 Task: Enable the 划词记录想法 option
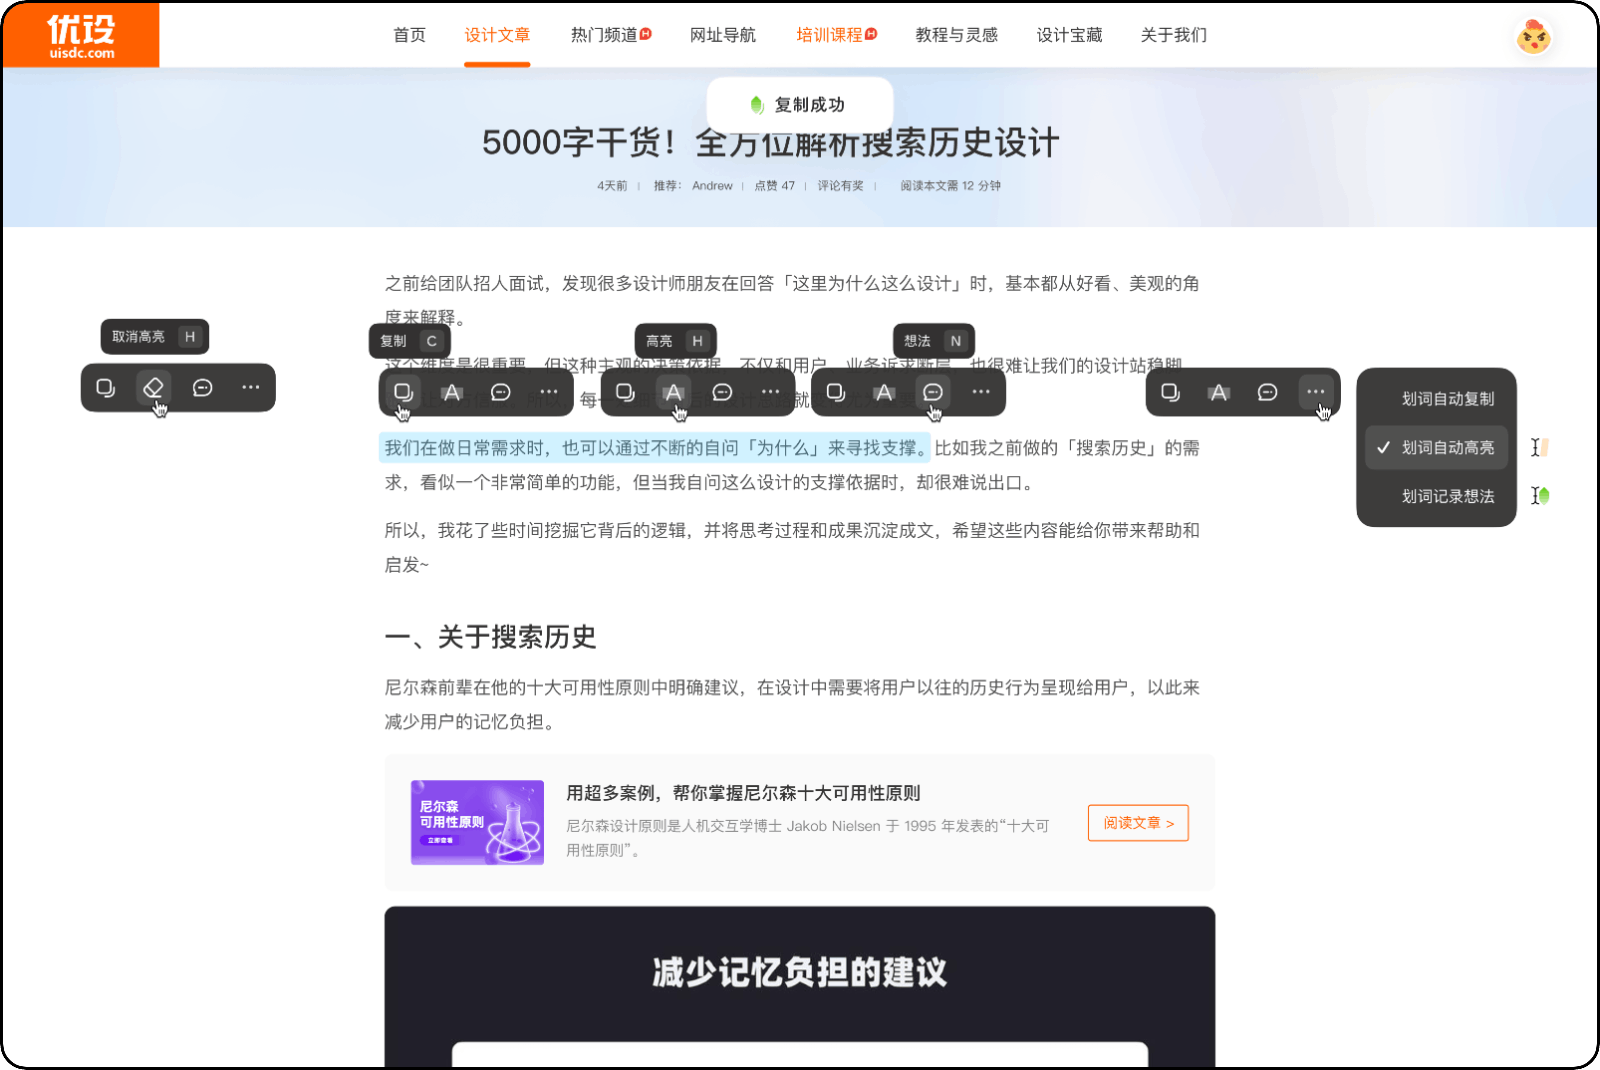[x=1446, y=495]
